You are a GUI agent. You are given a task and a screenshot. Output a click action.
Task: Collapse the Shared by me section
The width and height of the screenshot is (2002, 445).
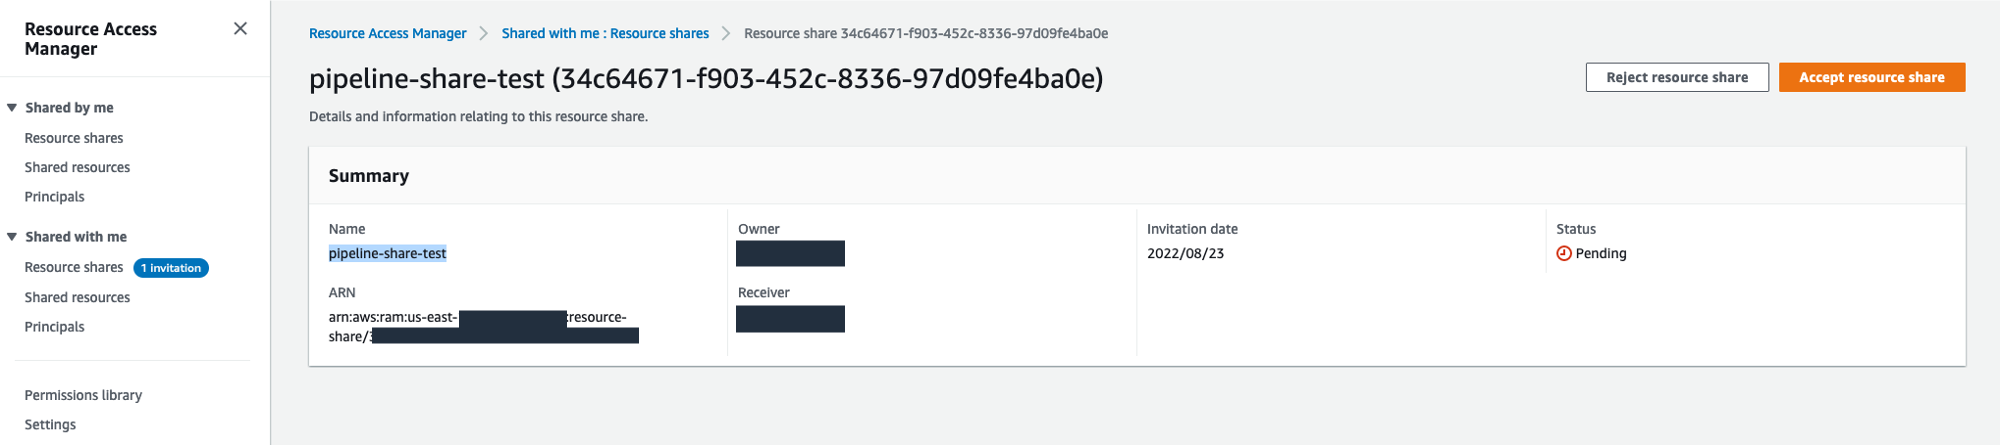click(12, 108)
